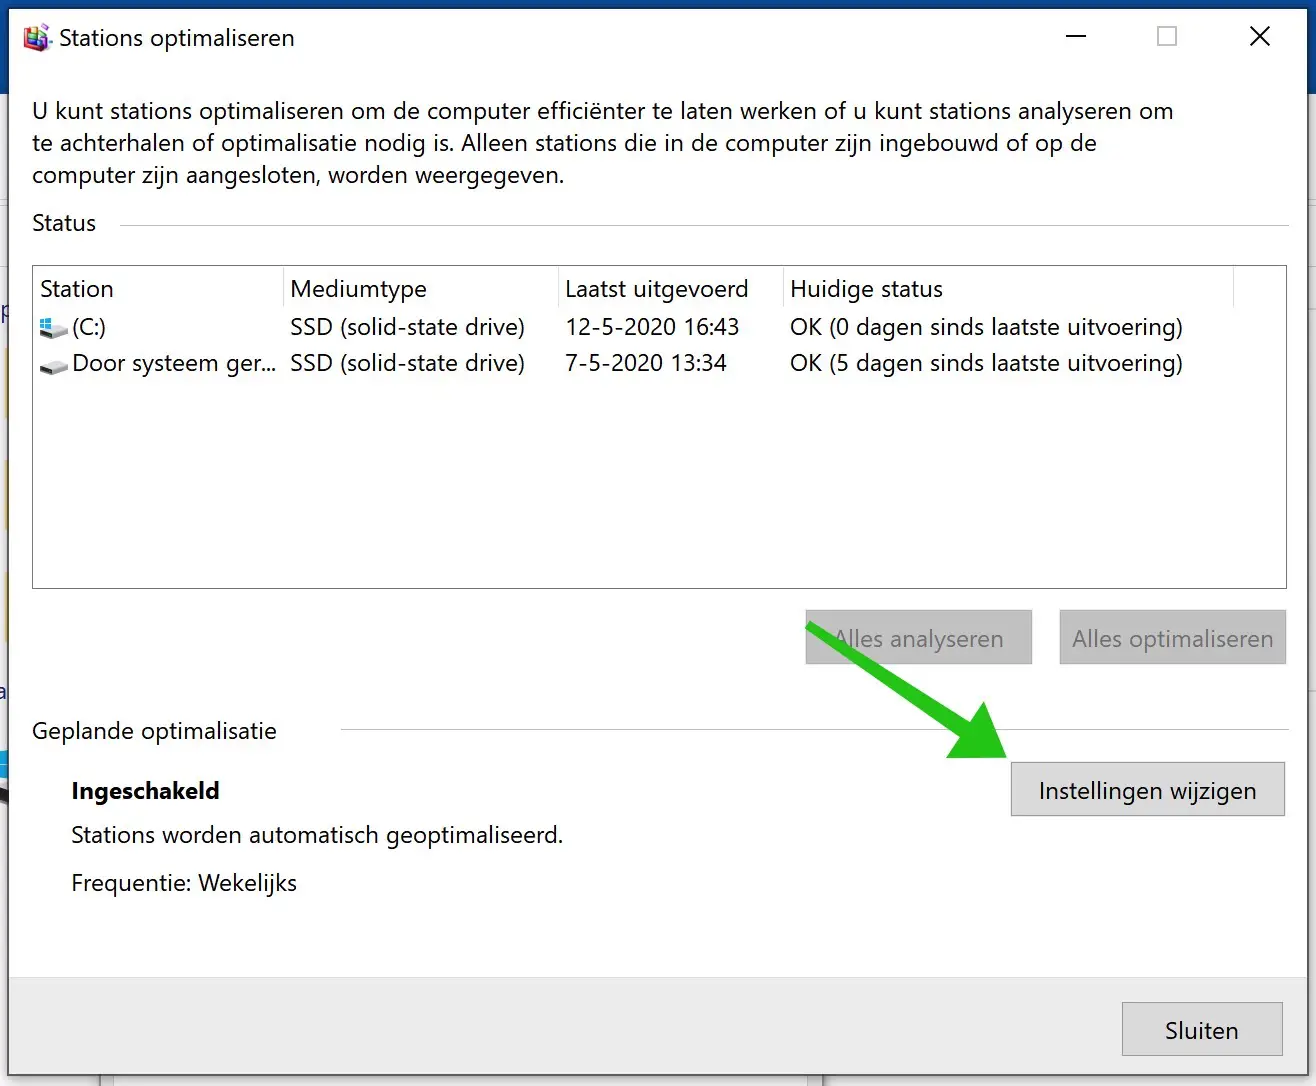Screen dimensions: 1316x1086
Task: Close the dialog with Sluiten
Action: click(1201, 1029)
